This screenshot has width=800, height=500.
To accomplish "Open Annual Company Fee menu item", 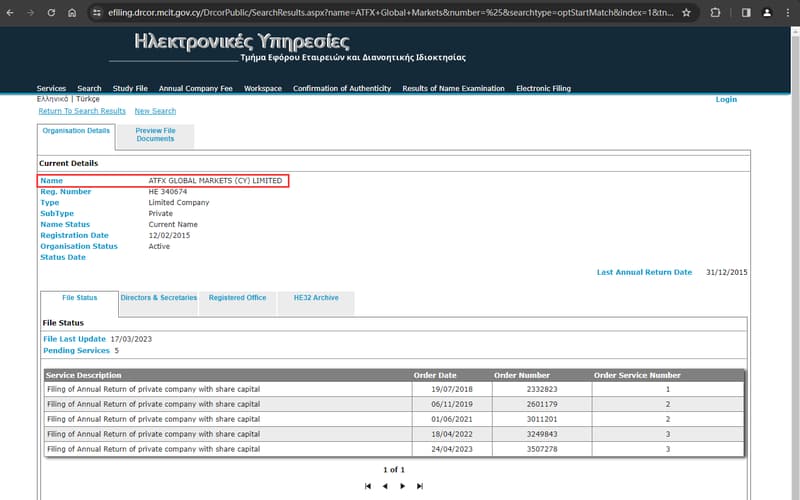I will [195, 88].
